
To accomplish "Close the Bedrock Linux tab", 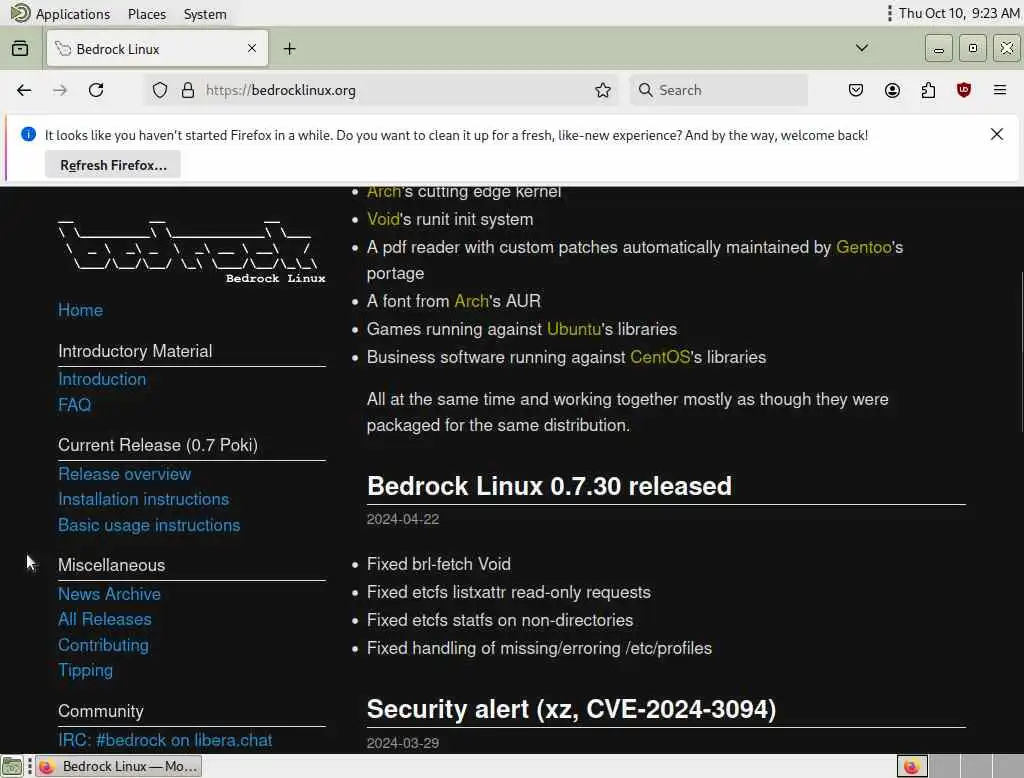I will click(x=252, y=48).
